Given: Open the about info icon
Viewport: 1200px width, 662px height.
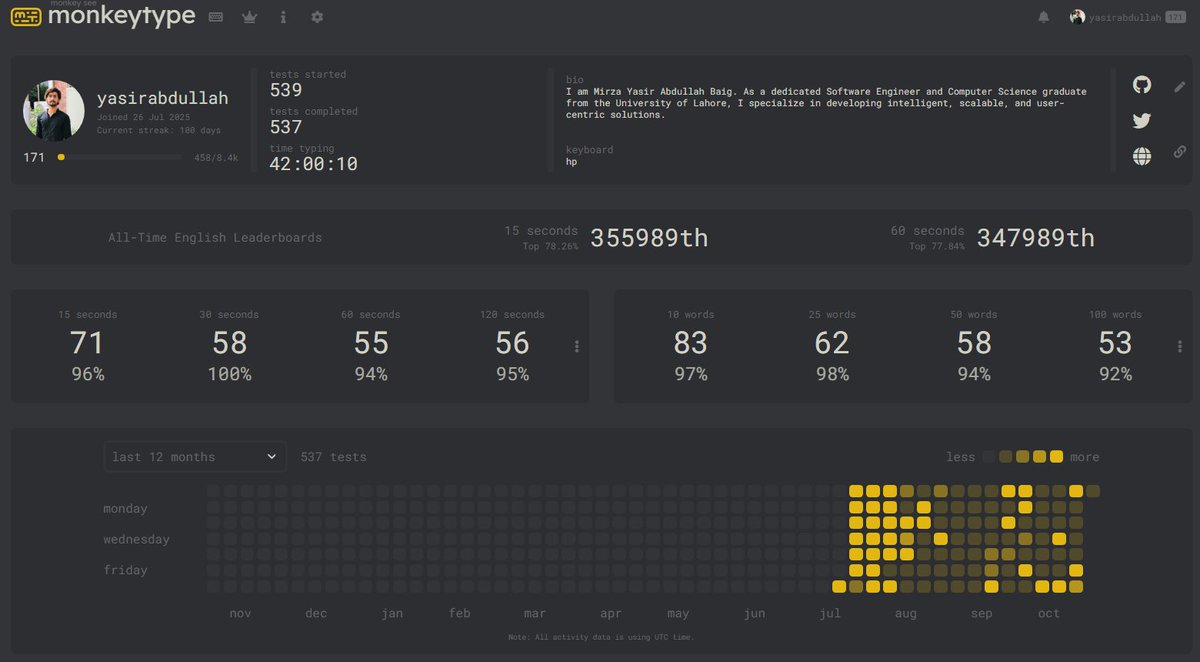Looking at the screenshot, I should click(283, 17).
